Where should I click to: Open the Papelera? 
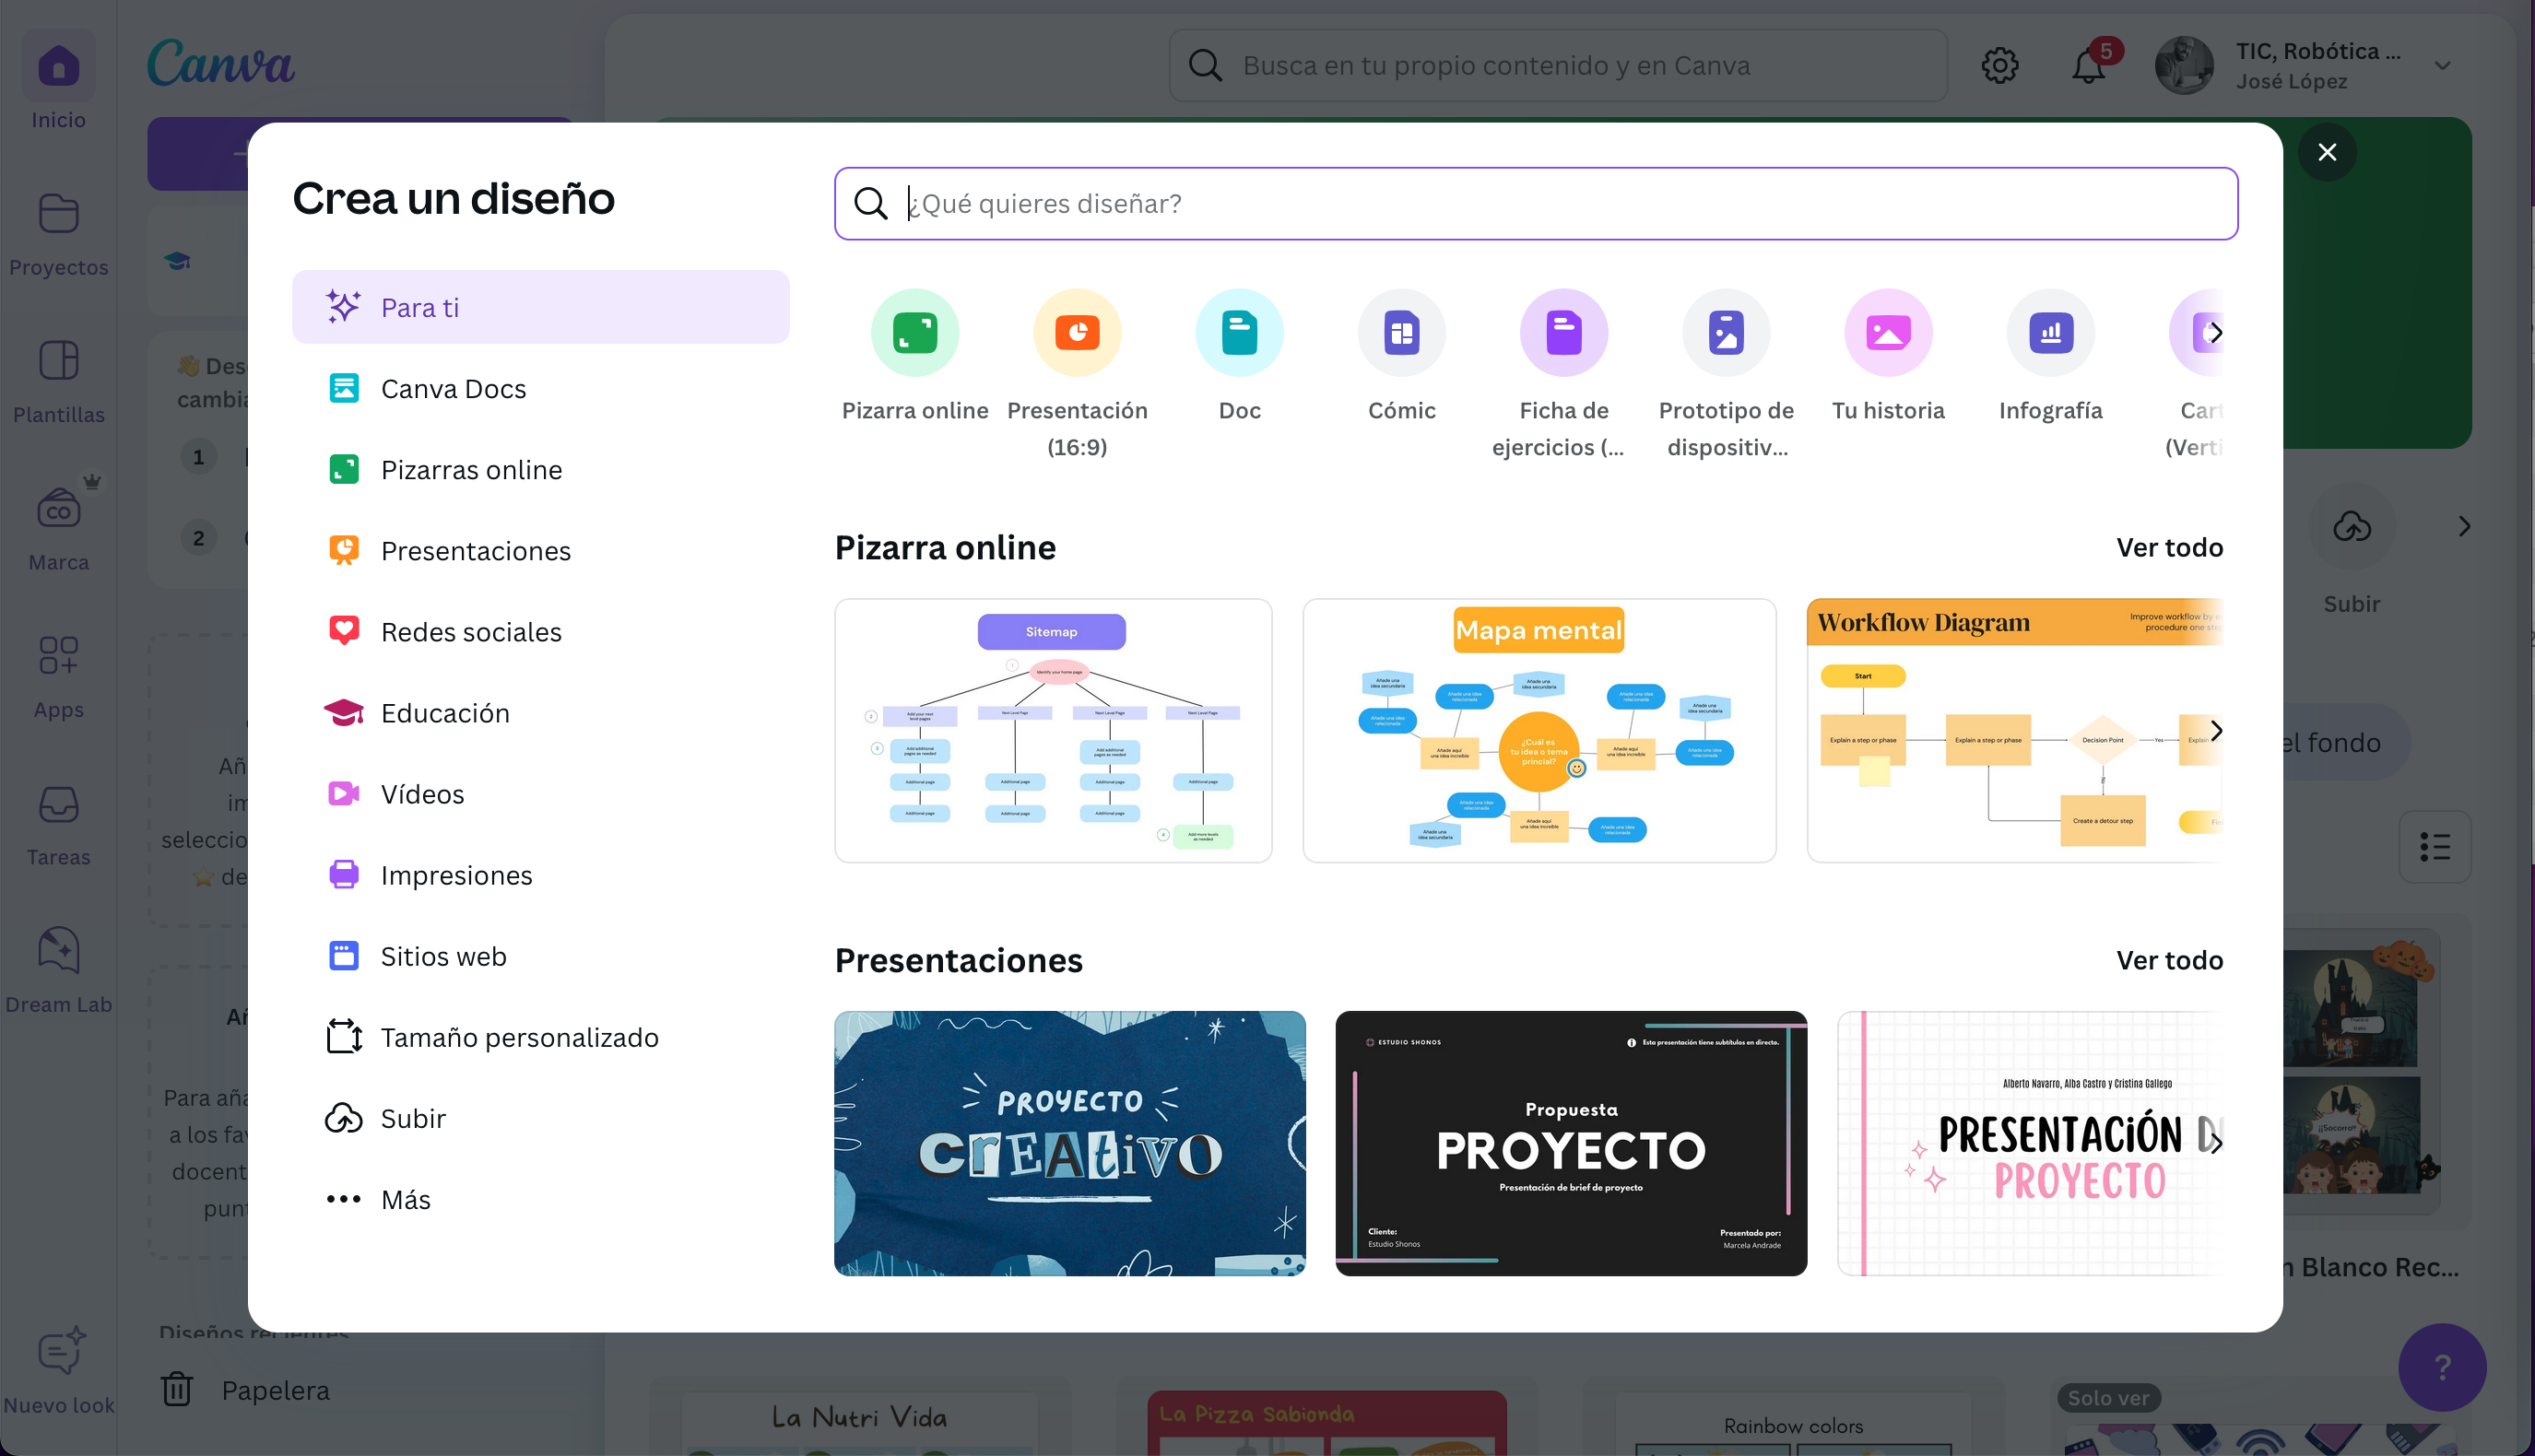pos(275,1390)
